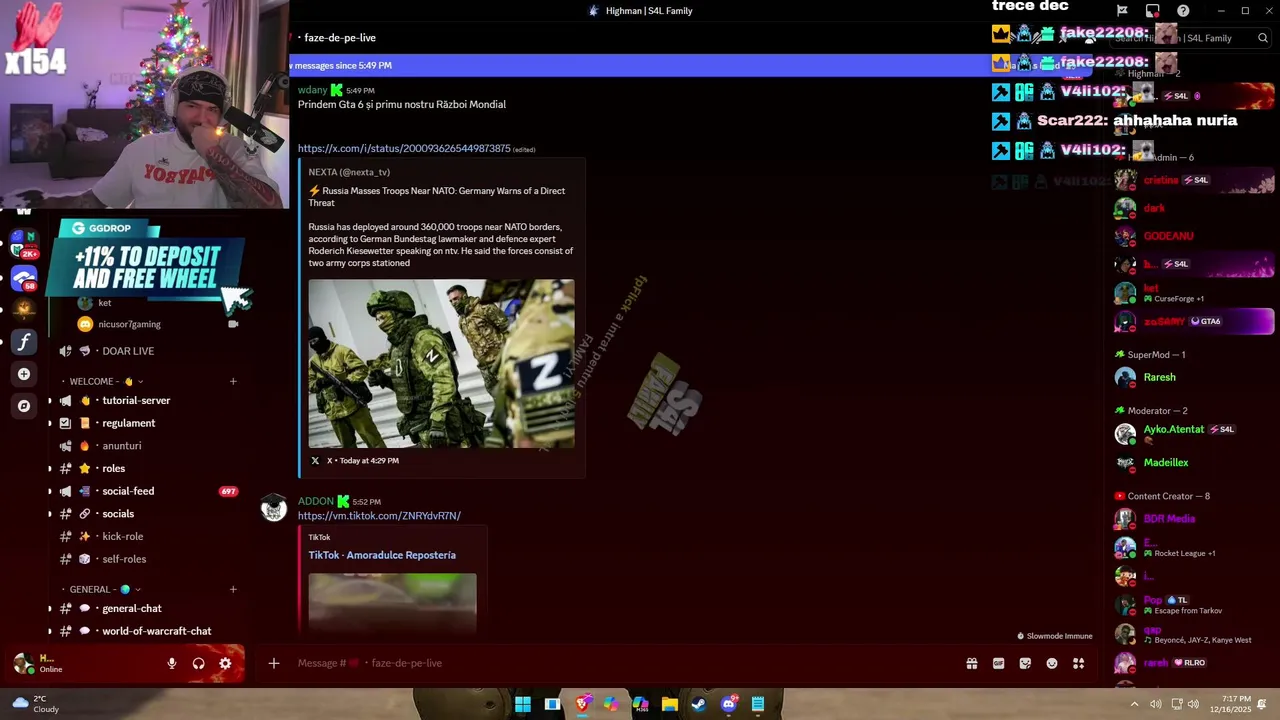Open member rareh with RLRO tag
This screenshot has height=720, width=1280.
click(1156, 662)
